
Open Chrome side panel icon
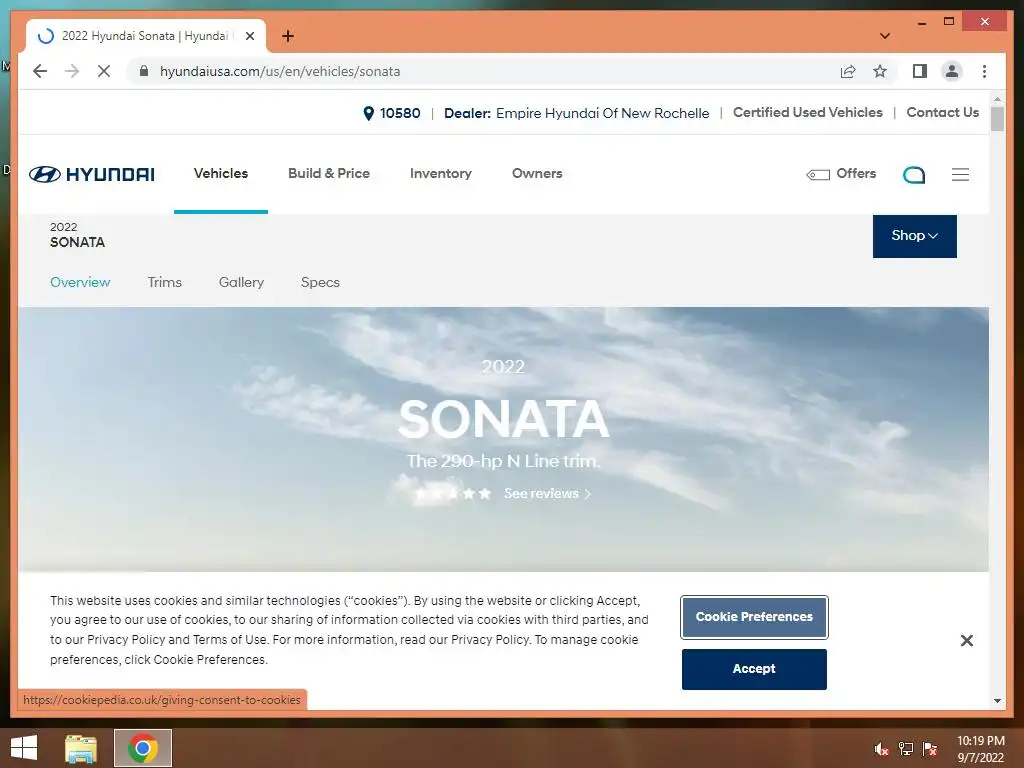pos(920,71)
